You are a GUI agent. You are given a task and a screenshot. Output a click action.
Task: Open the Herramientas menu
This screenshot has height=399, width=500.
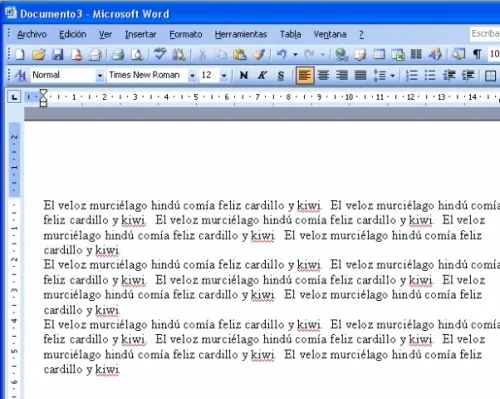point(241,34)
